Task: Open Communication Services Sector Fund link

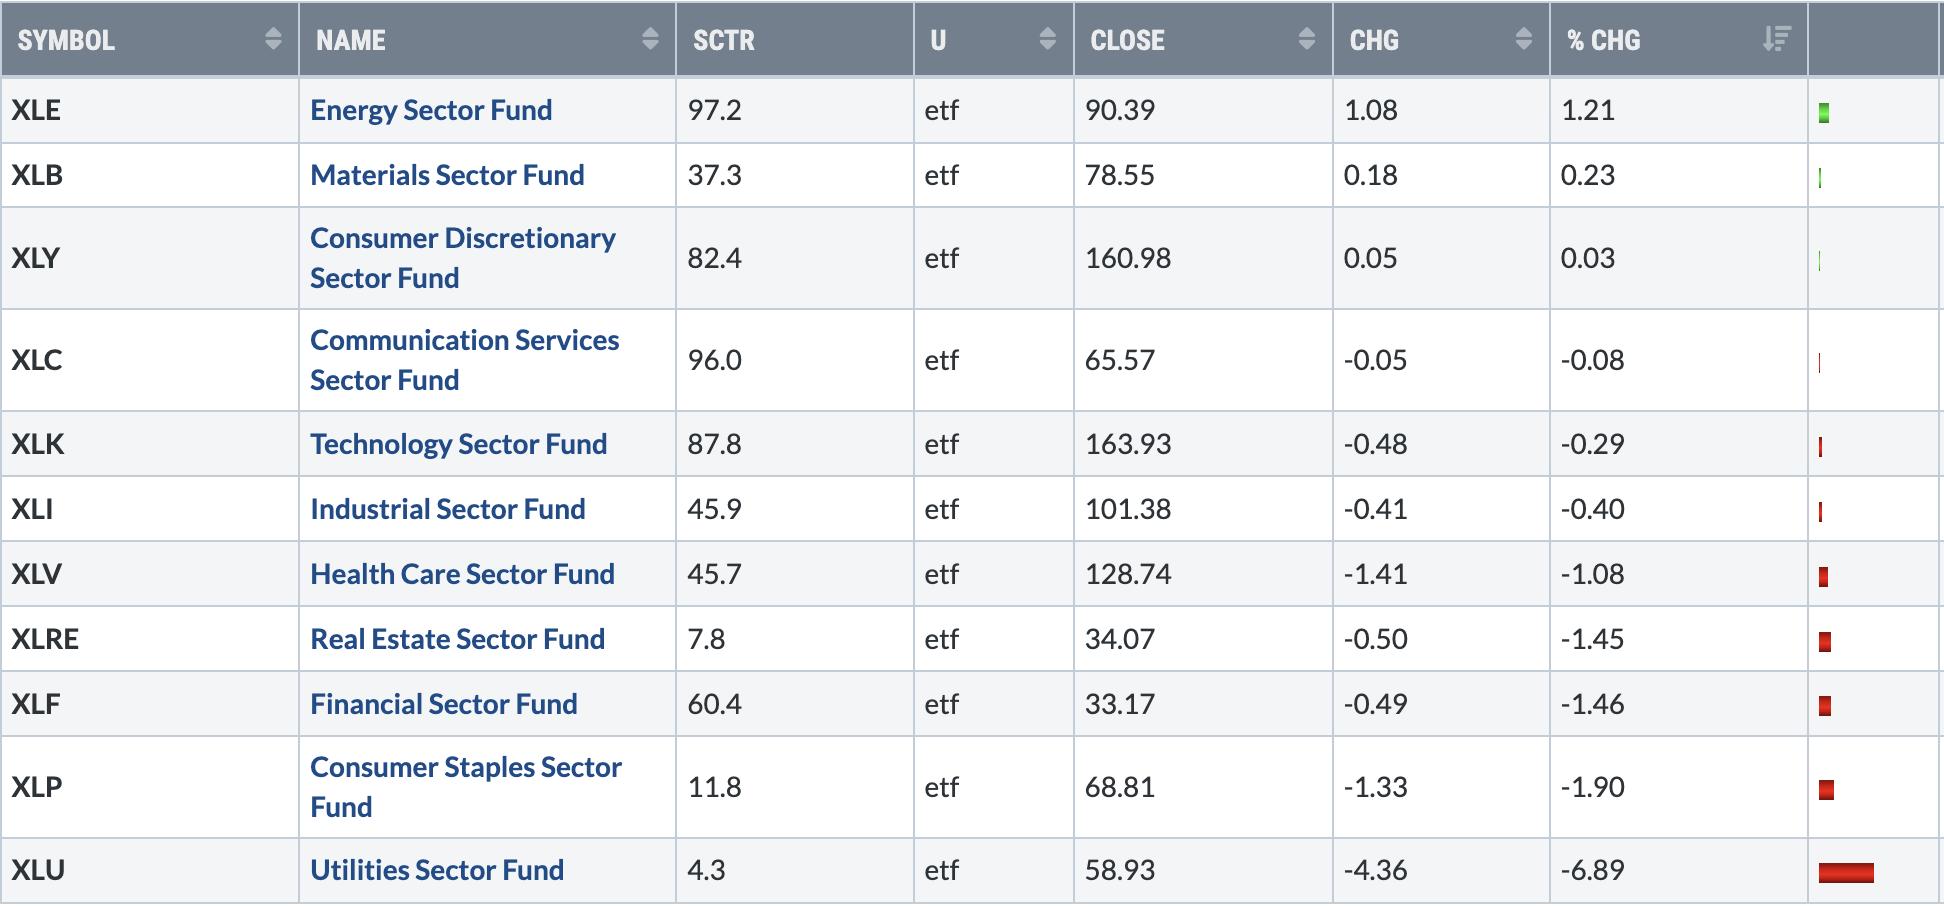Action: coord(465,360)
